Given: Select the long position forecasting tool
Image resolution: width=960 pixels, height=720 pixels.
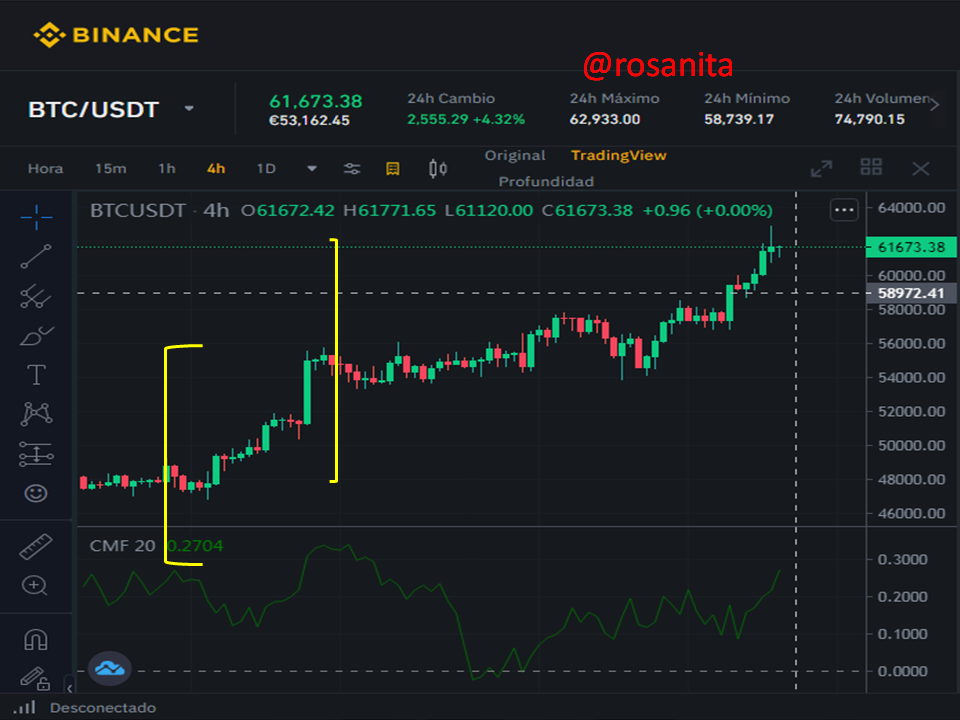Looking at the screenshot, I should click(36, 454).
